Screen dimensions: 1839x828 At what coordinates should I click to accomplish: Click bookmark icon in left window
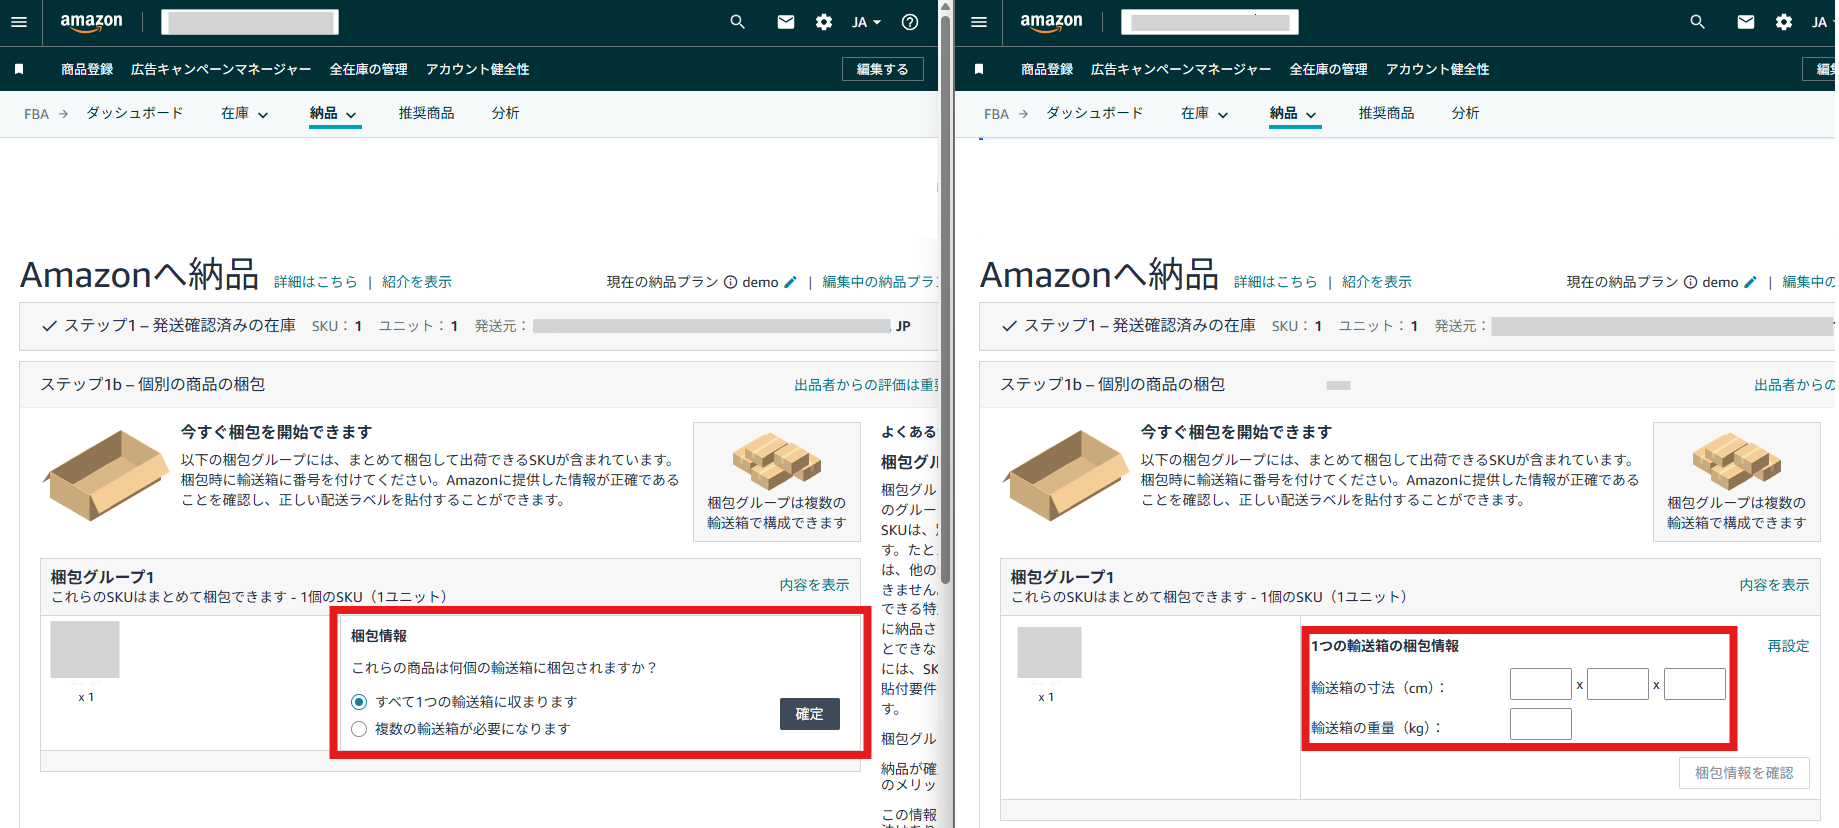tap(19, 69)
